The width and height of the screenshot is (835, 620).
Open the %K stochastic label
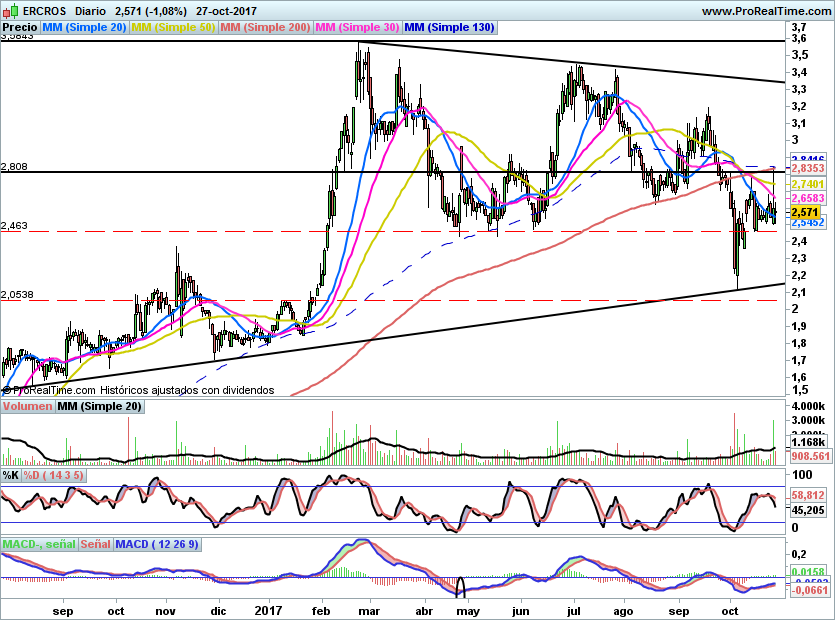click(x=11, y=475)
